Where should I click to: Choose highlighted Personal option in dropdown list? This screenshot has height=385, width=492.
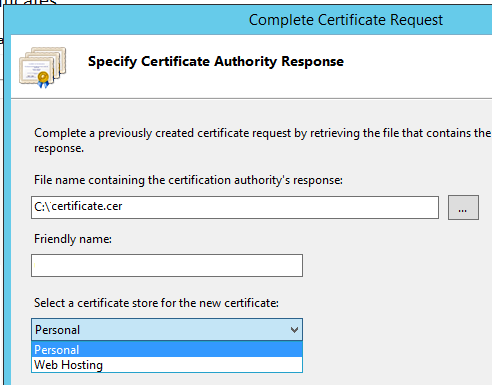click(x=167, y=349)
